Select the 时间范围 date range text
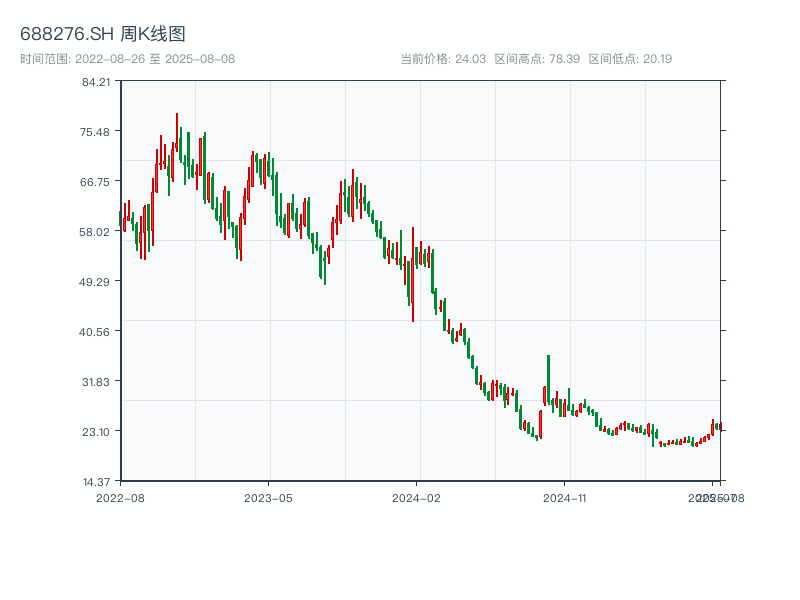 [x=127, y=59]
